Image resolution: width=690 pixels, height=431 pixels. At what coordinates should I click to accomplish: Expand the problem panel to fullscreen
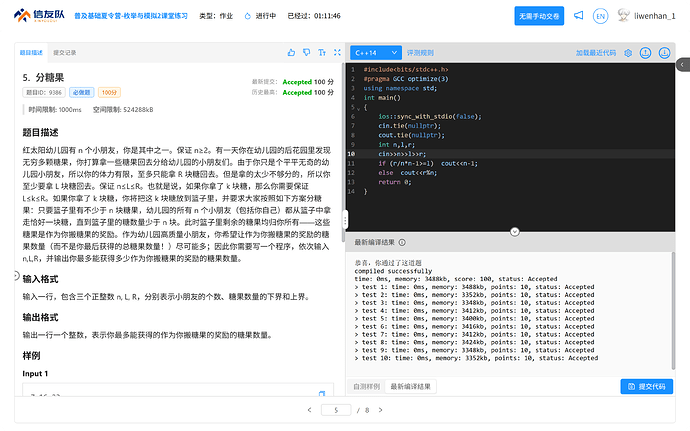tap(338, 52)
